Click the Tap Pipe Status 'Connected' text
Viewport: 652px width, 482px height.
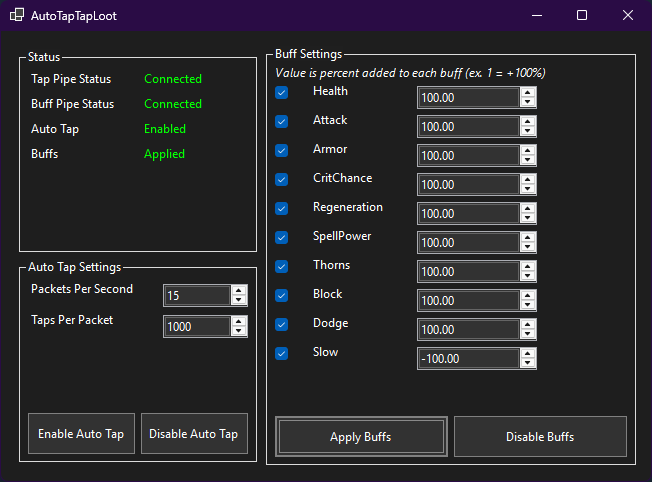pyautogui.click(x=173, y=79)
